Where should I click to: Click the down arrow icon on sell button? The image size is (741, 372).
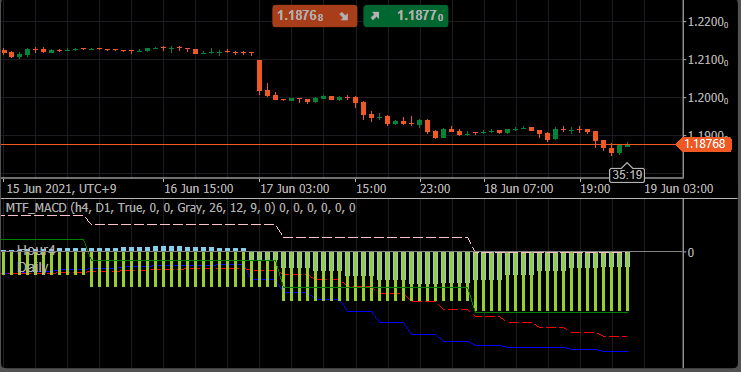(x=344, y=16)
